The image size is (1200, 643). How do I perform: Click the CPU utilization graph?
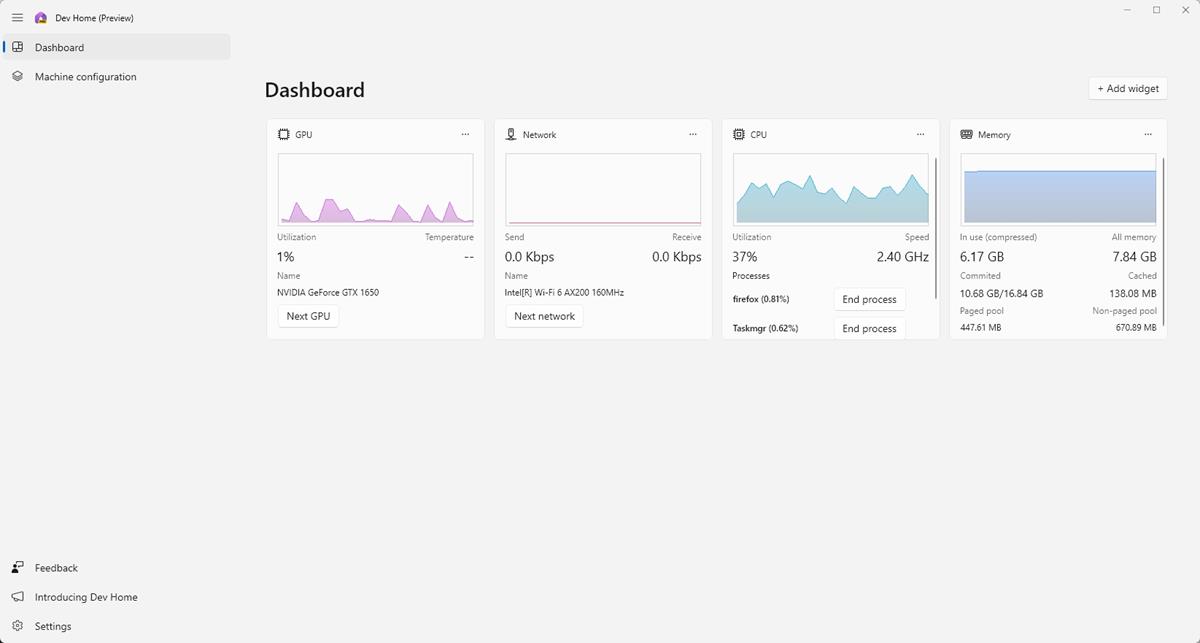pyautogui.click(x=831, y=189)
